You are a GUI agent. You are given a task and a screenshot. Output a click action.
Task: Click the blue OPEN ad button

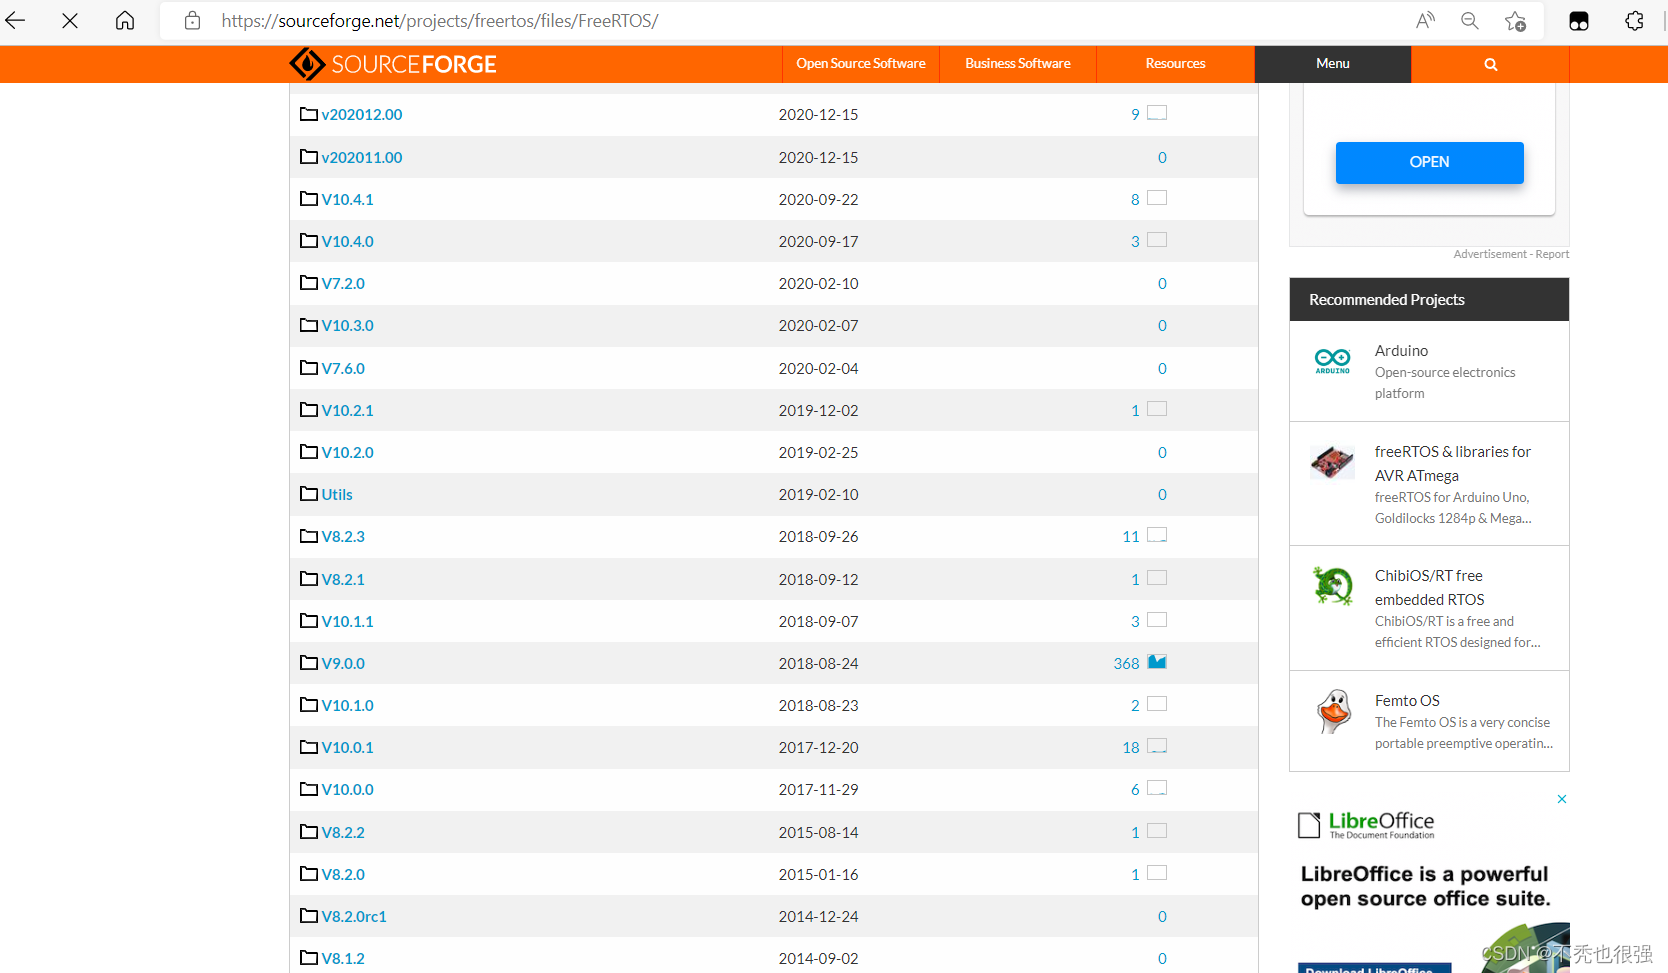click(1429, 162)
